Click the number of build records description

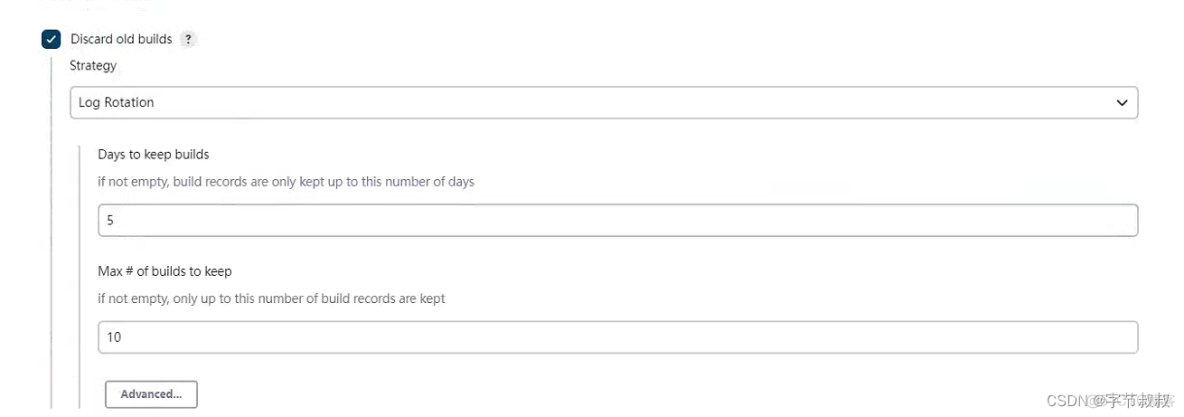(x=271, y=299)
